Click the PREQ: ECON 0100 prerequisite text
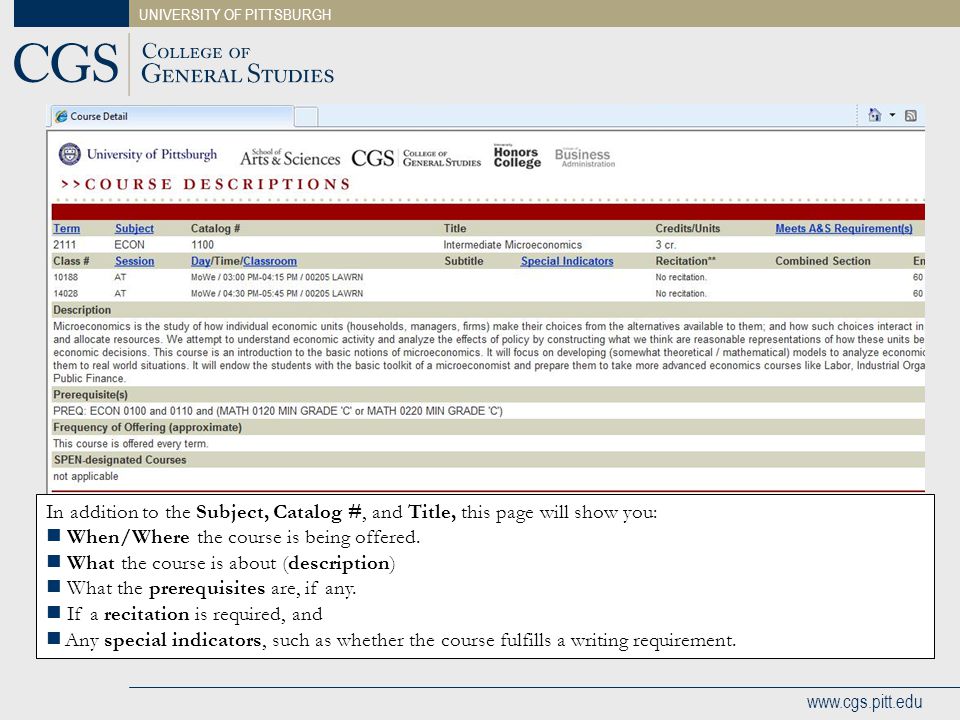 pos(278,411)
